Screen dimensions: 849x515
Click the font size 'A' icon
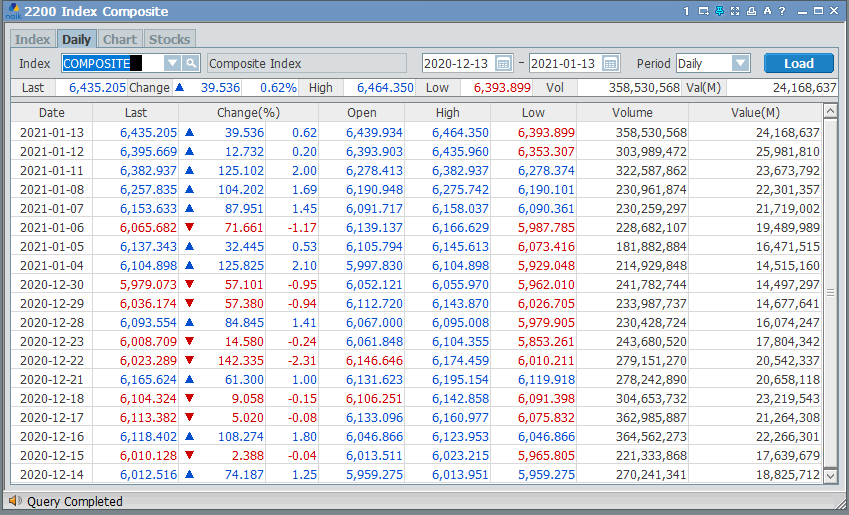pos(767,11)
